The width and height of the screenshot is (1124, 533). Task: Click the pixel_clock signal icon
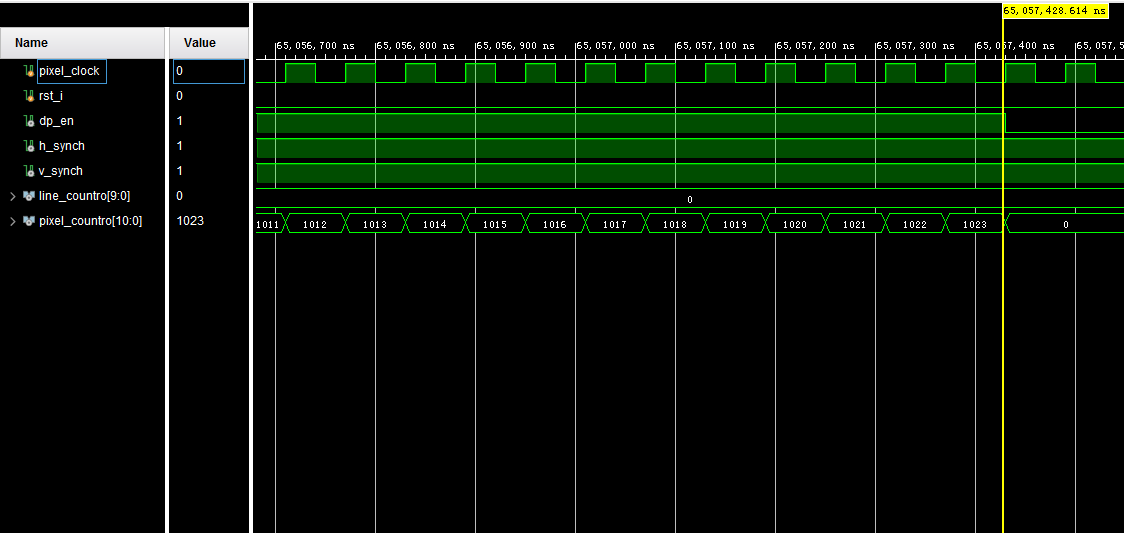coord(29,71)
